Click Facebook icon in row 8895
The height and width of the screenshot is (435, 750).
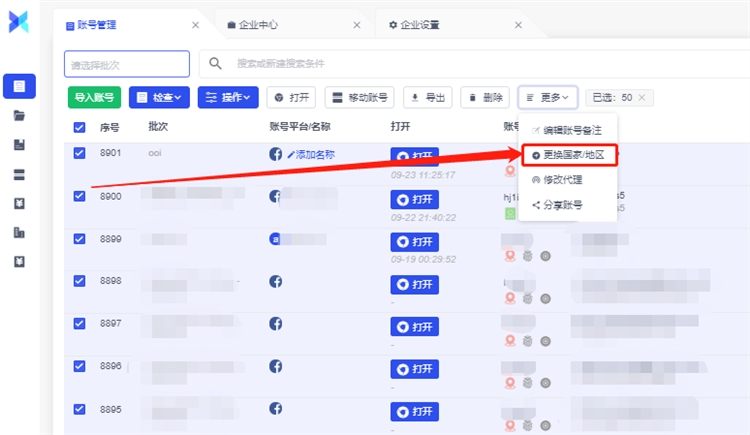pos(275,408)
